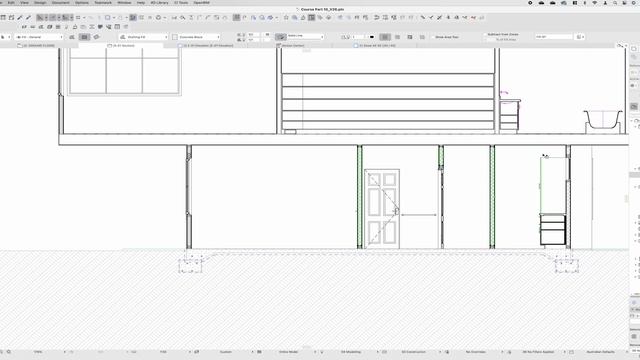This screenshot has width=640, height=360.
Task: Click the highlighted grid icon in main toolbar
Action: 236,18
